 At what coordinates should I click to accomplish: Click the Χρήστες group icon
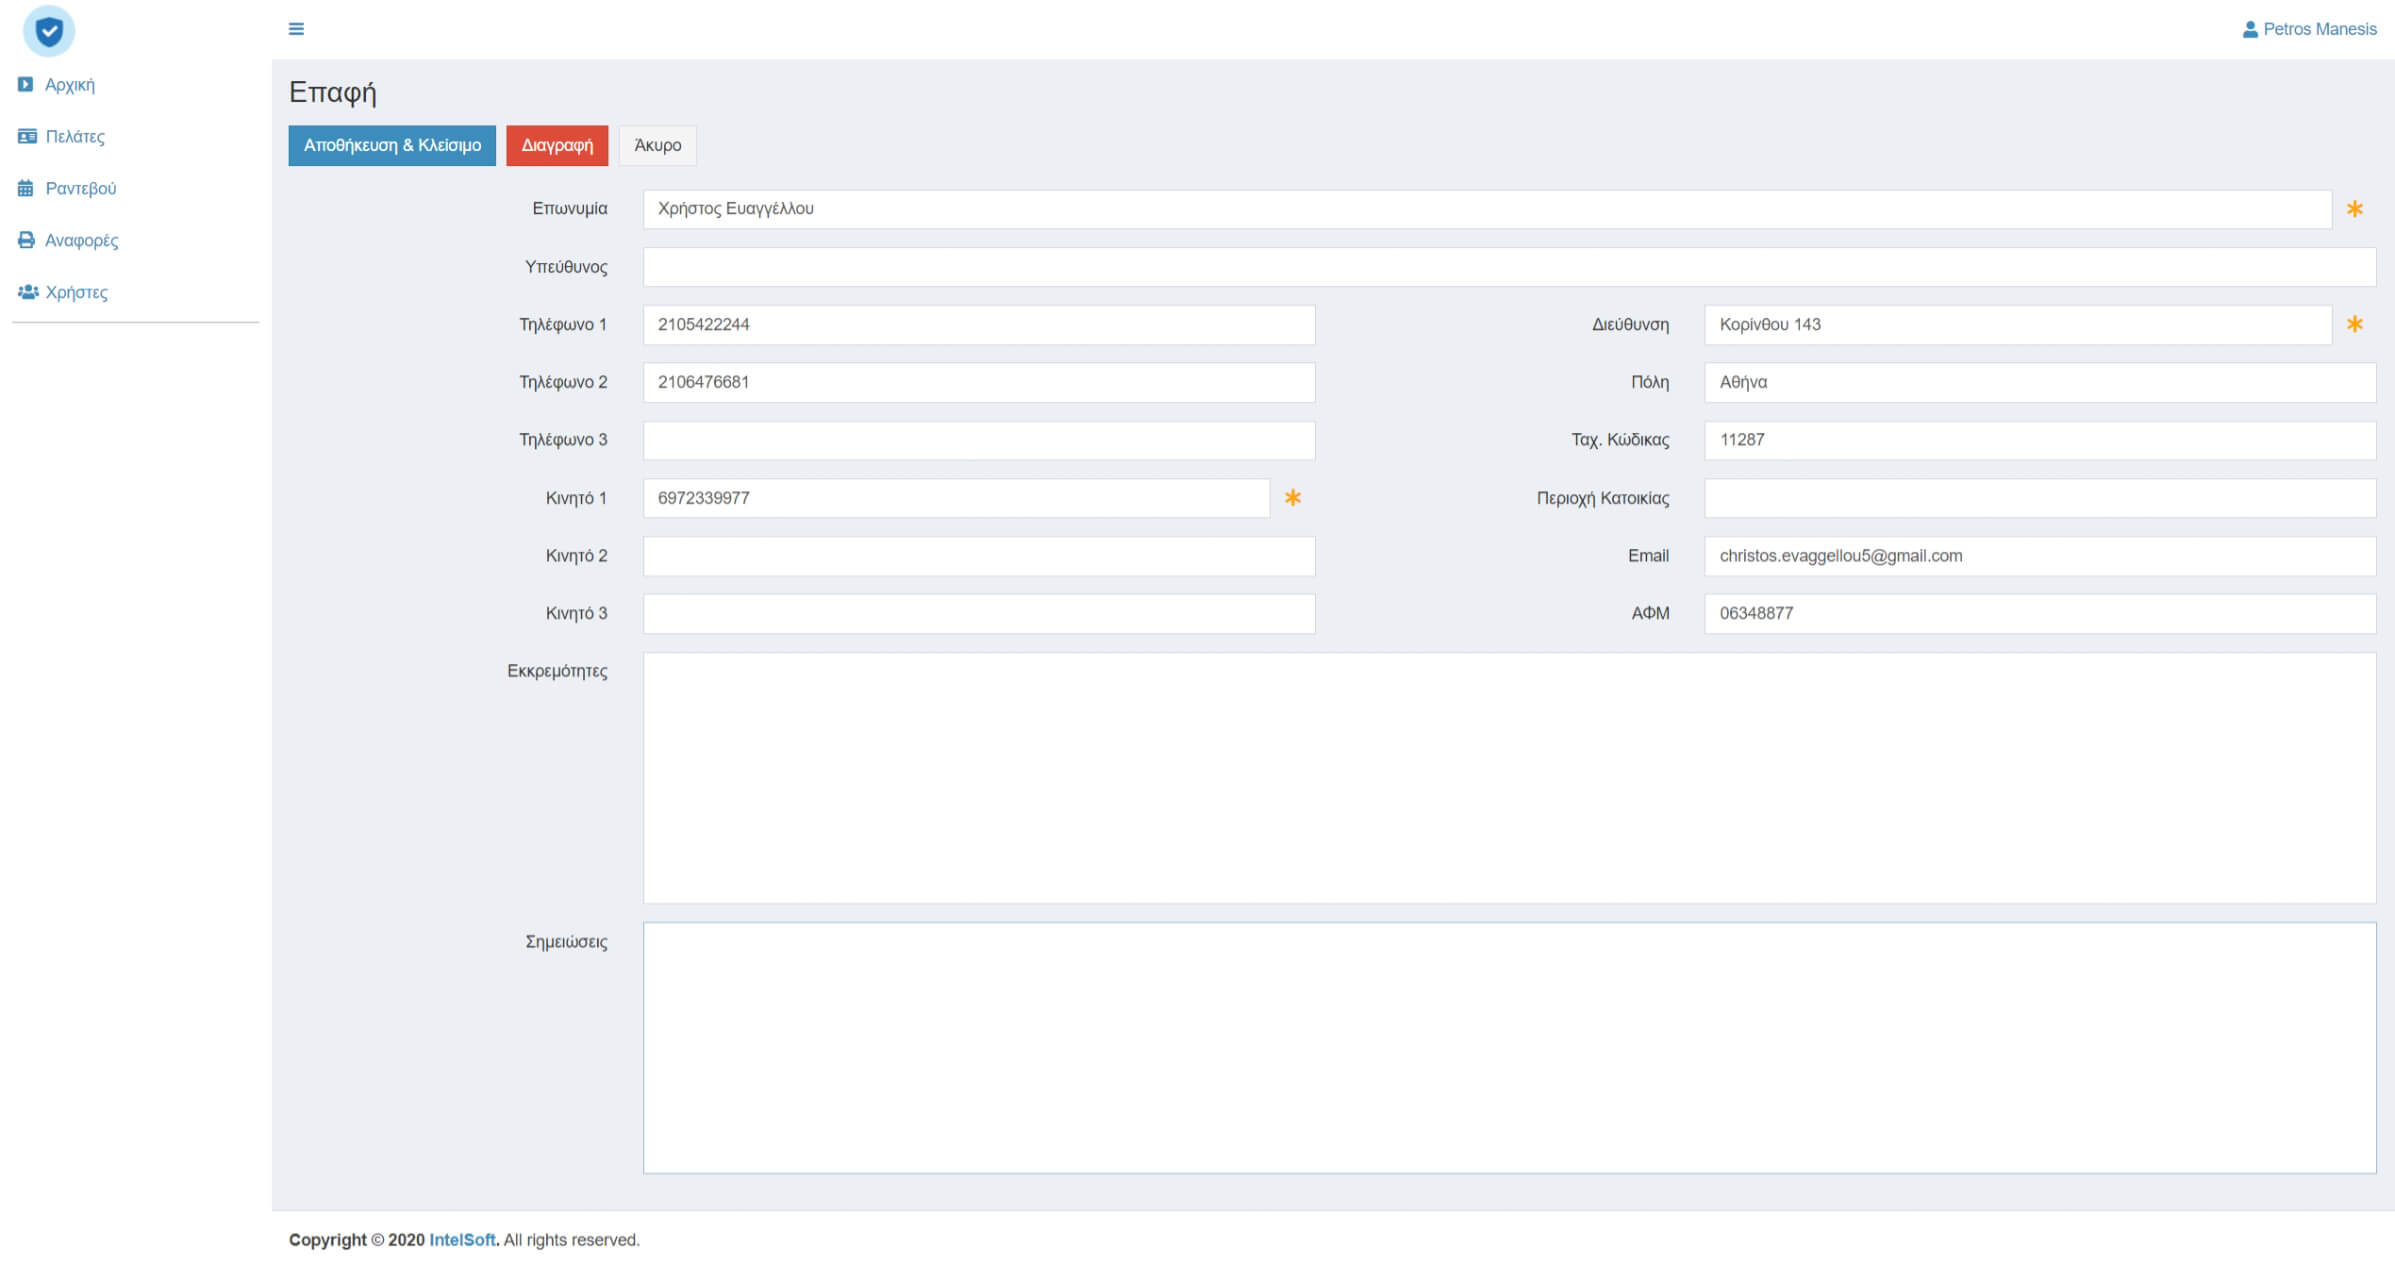(28, 292)
